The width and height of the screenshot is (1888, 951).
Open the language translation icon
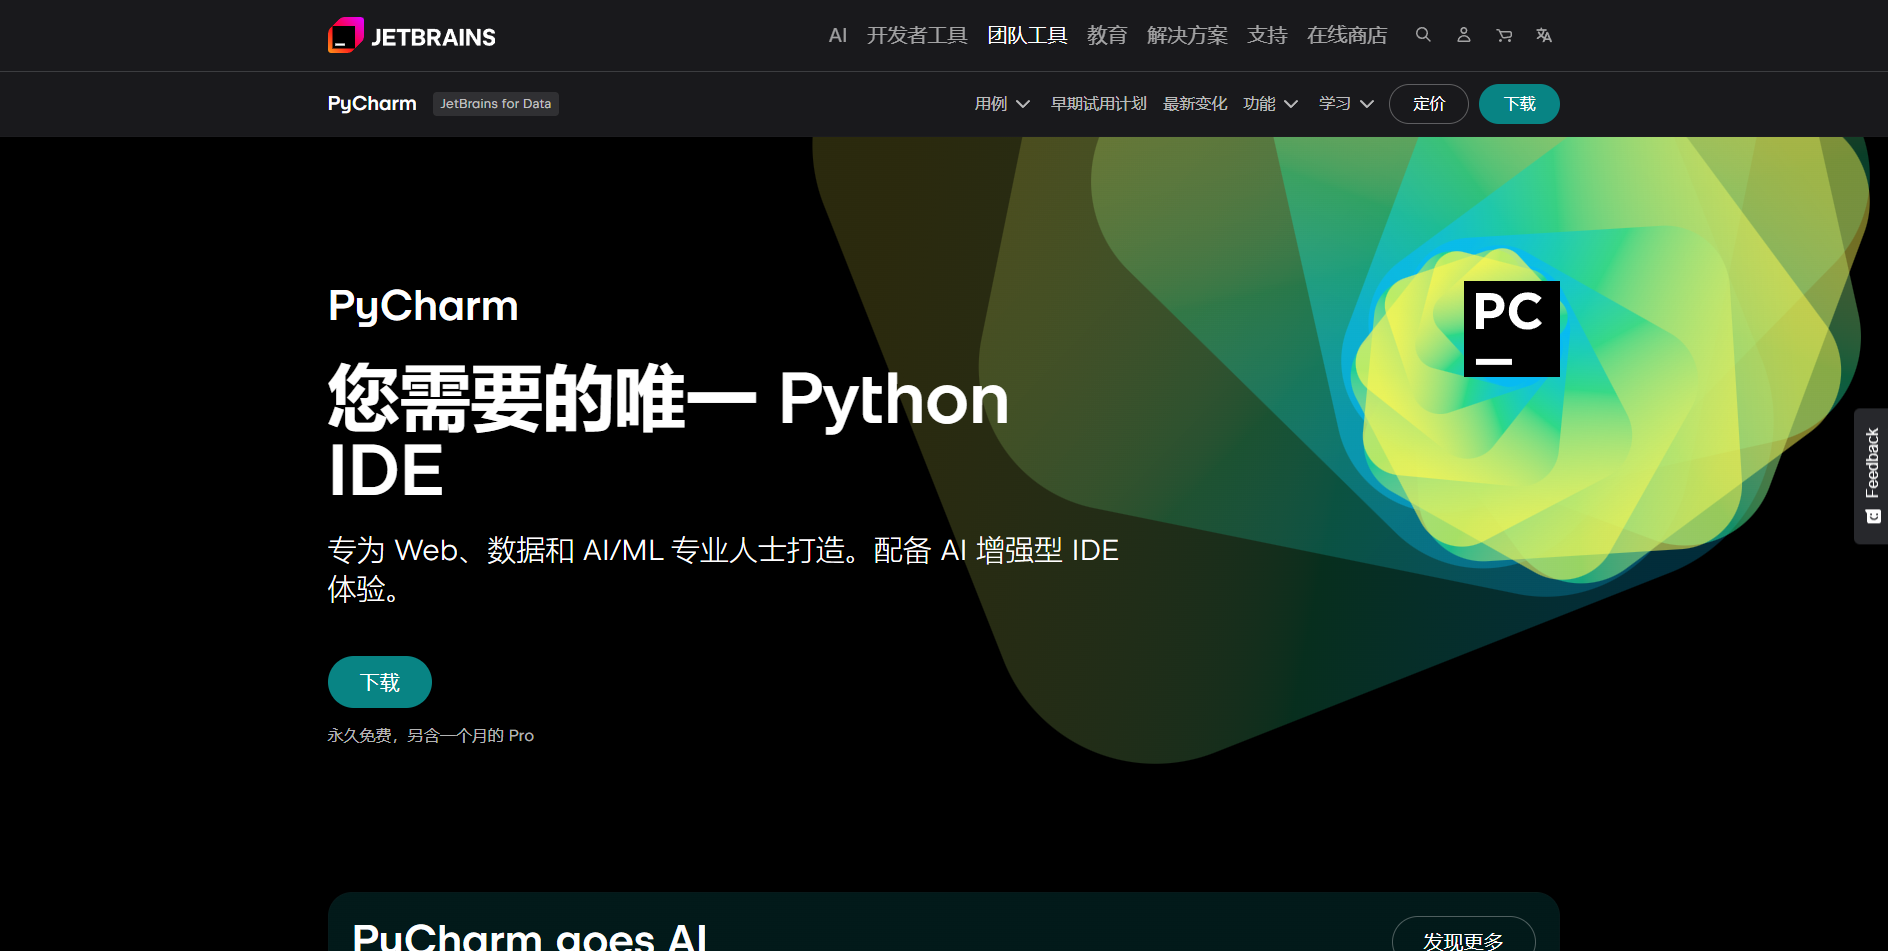[1544, 35]
